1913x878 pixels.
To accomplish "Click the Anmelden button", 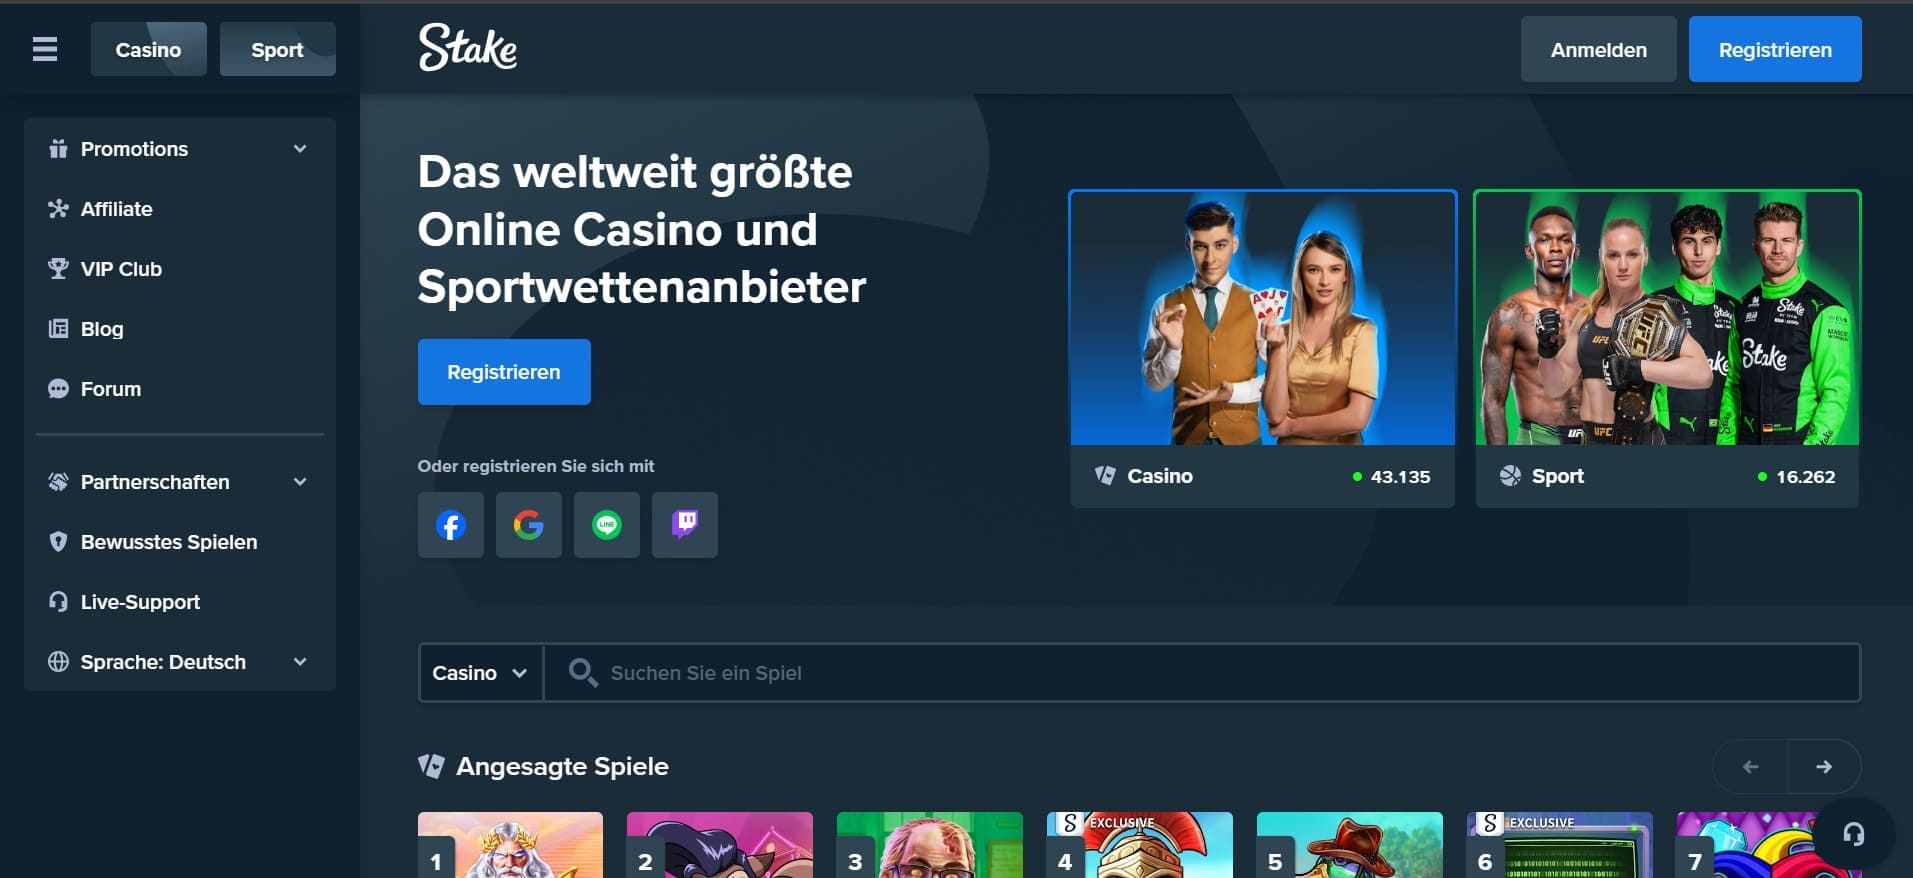I will (1597, 50).
